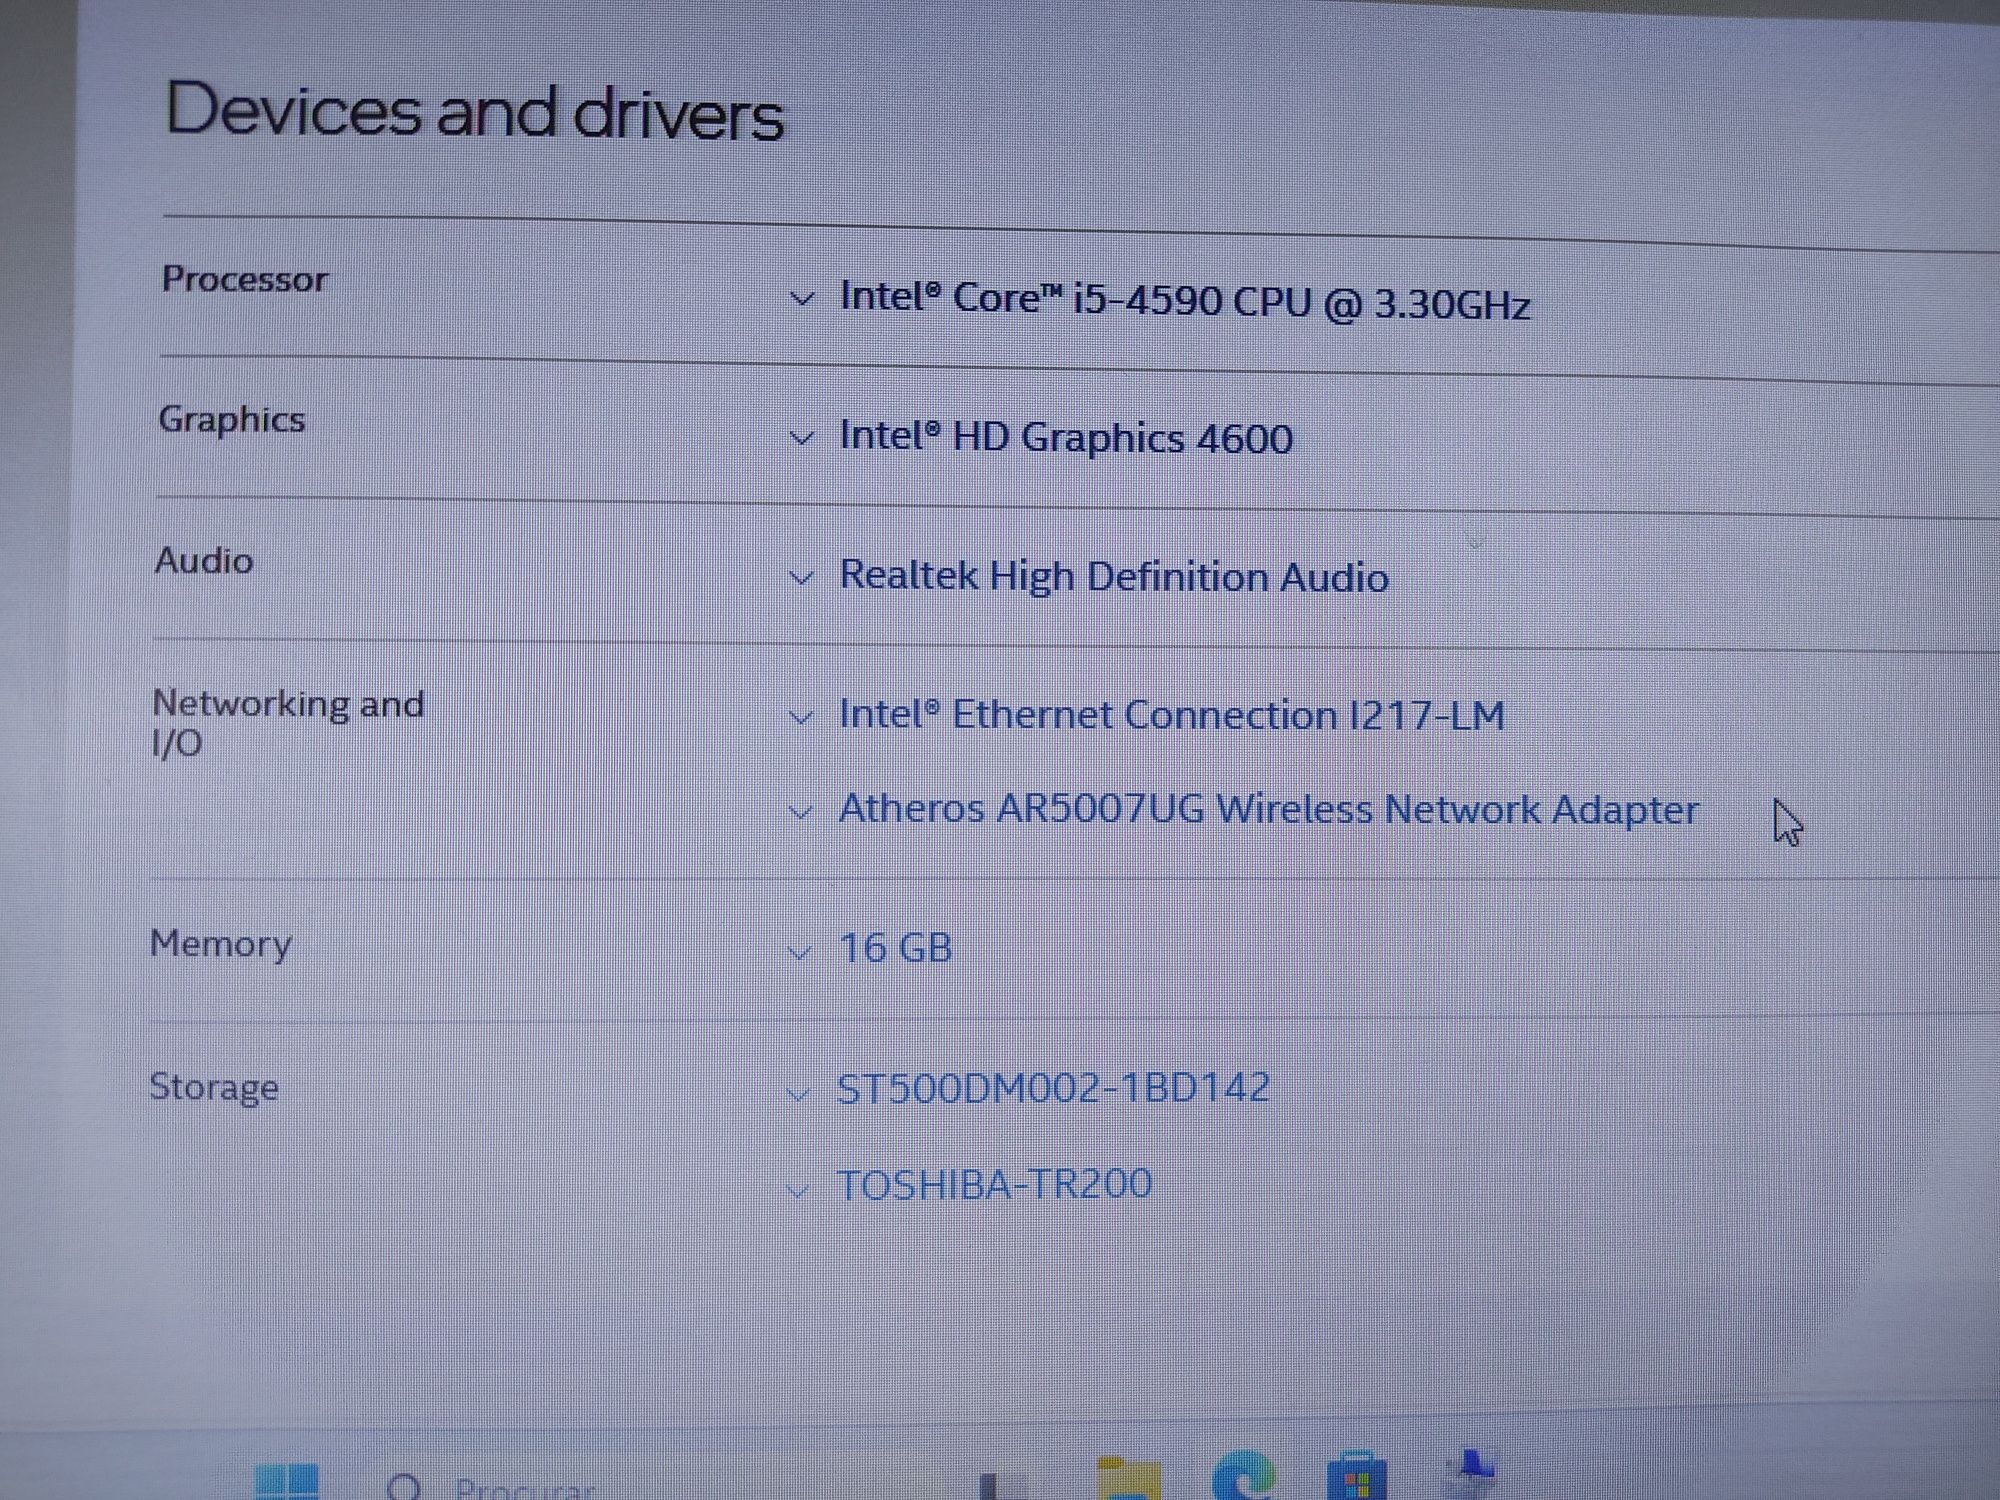The width and height of the screenshot is (2000, 1500).
Task: Click the Graphics category label
Action: (231, 420)
